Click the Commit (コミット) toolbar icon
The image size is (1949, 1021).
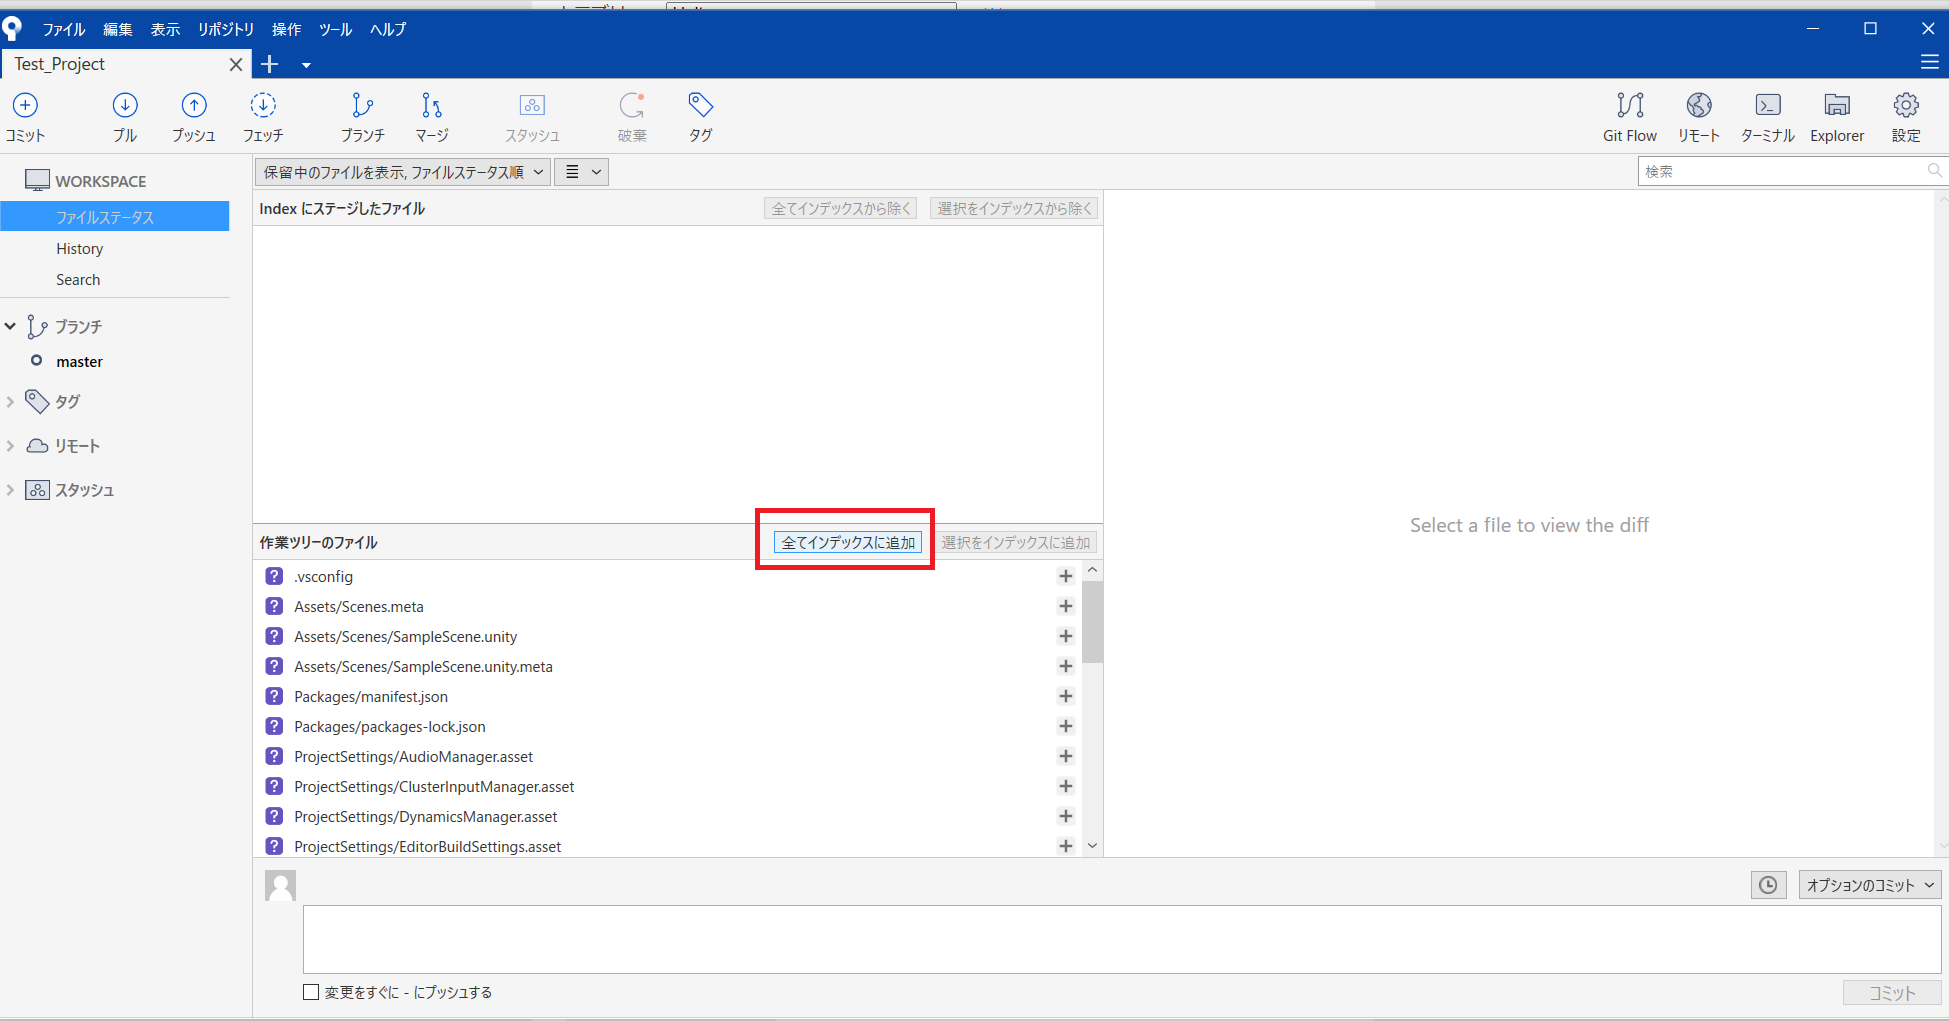pyautogui.click(x=25, y=116)
